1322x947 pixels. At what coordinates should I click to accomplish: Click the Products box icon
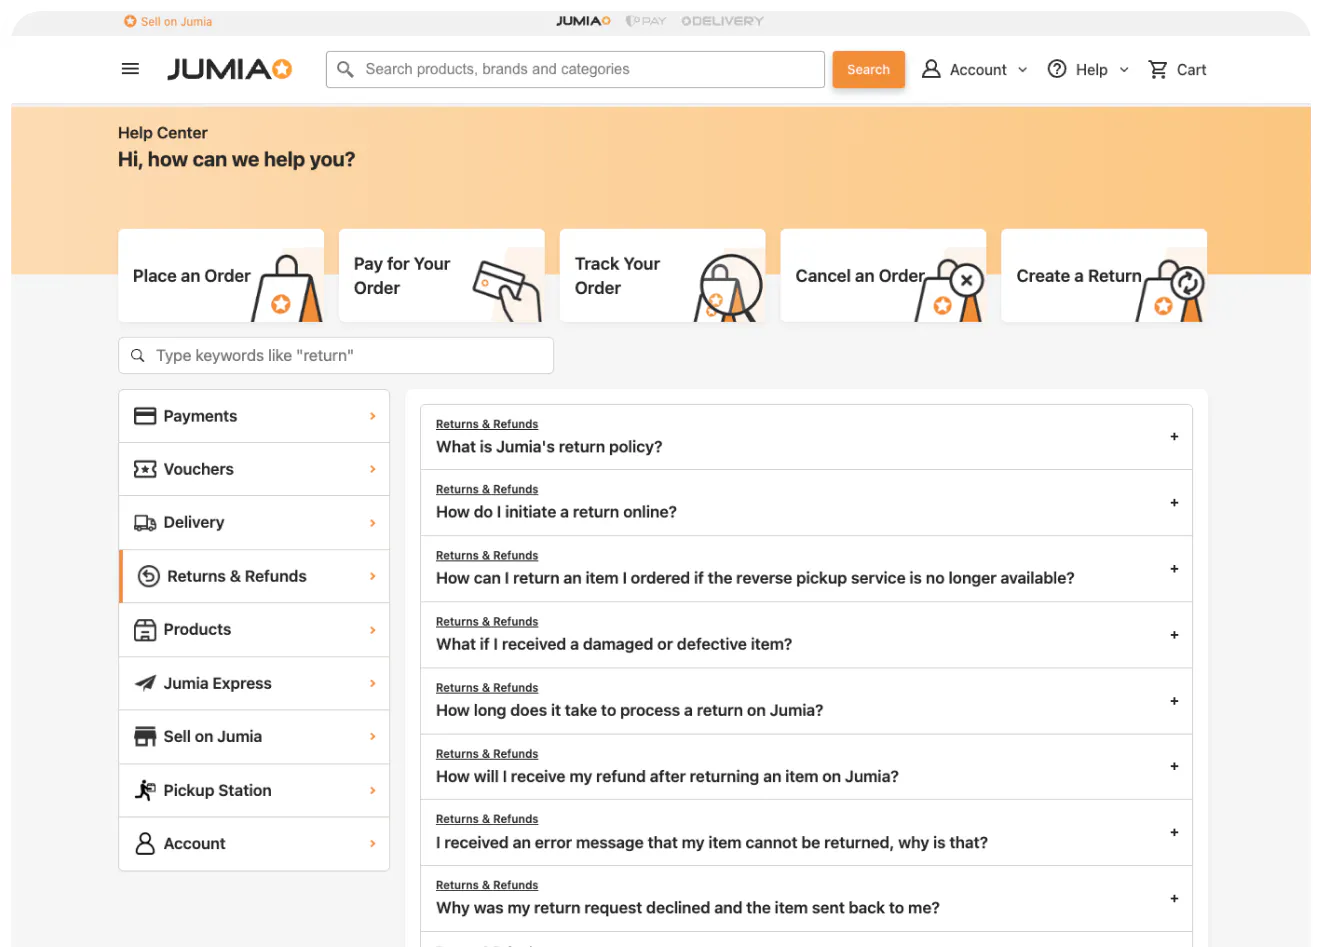point(145,630)
